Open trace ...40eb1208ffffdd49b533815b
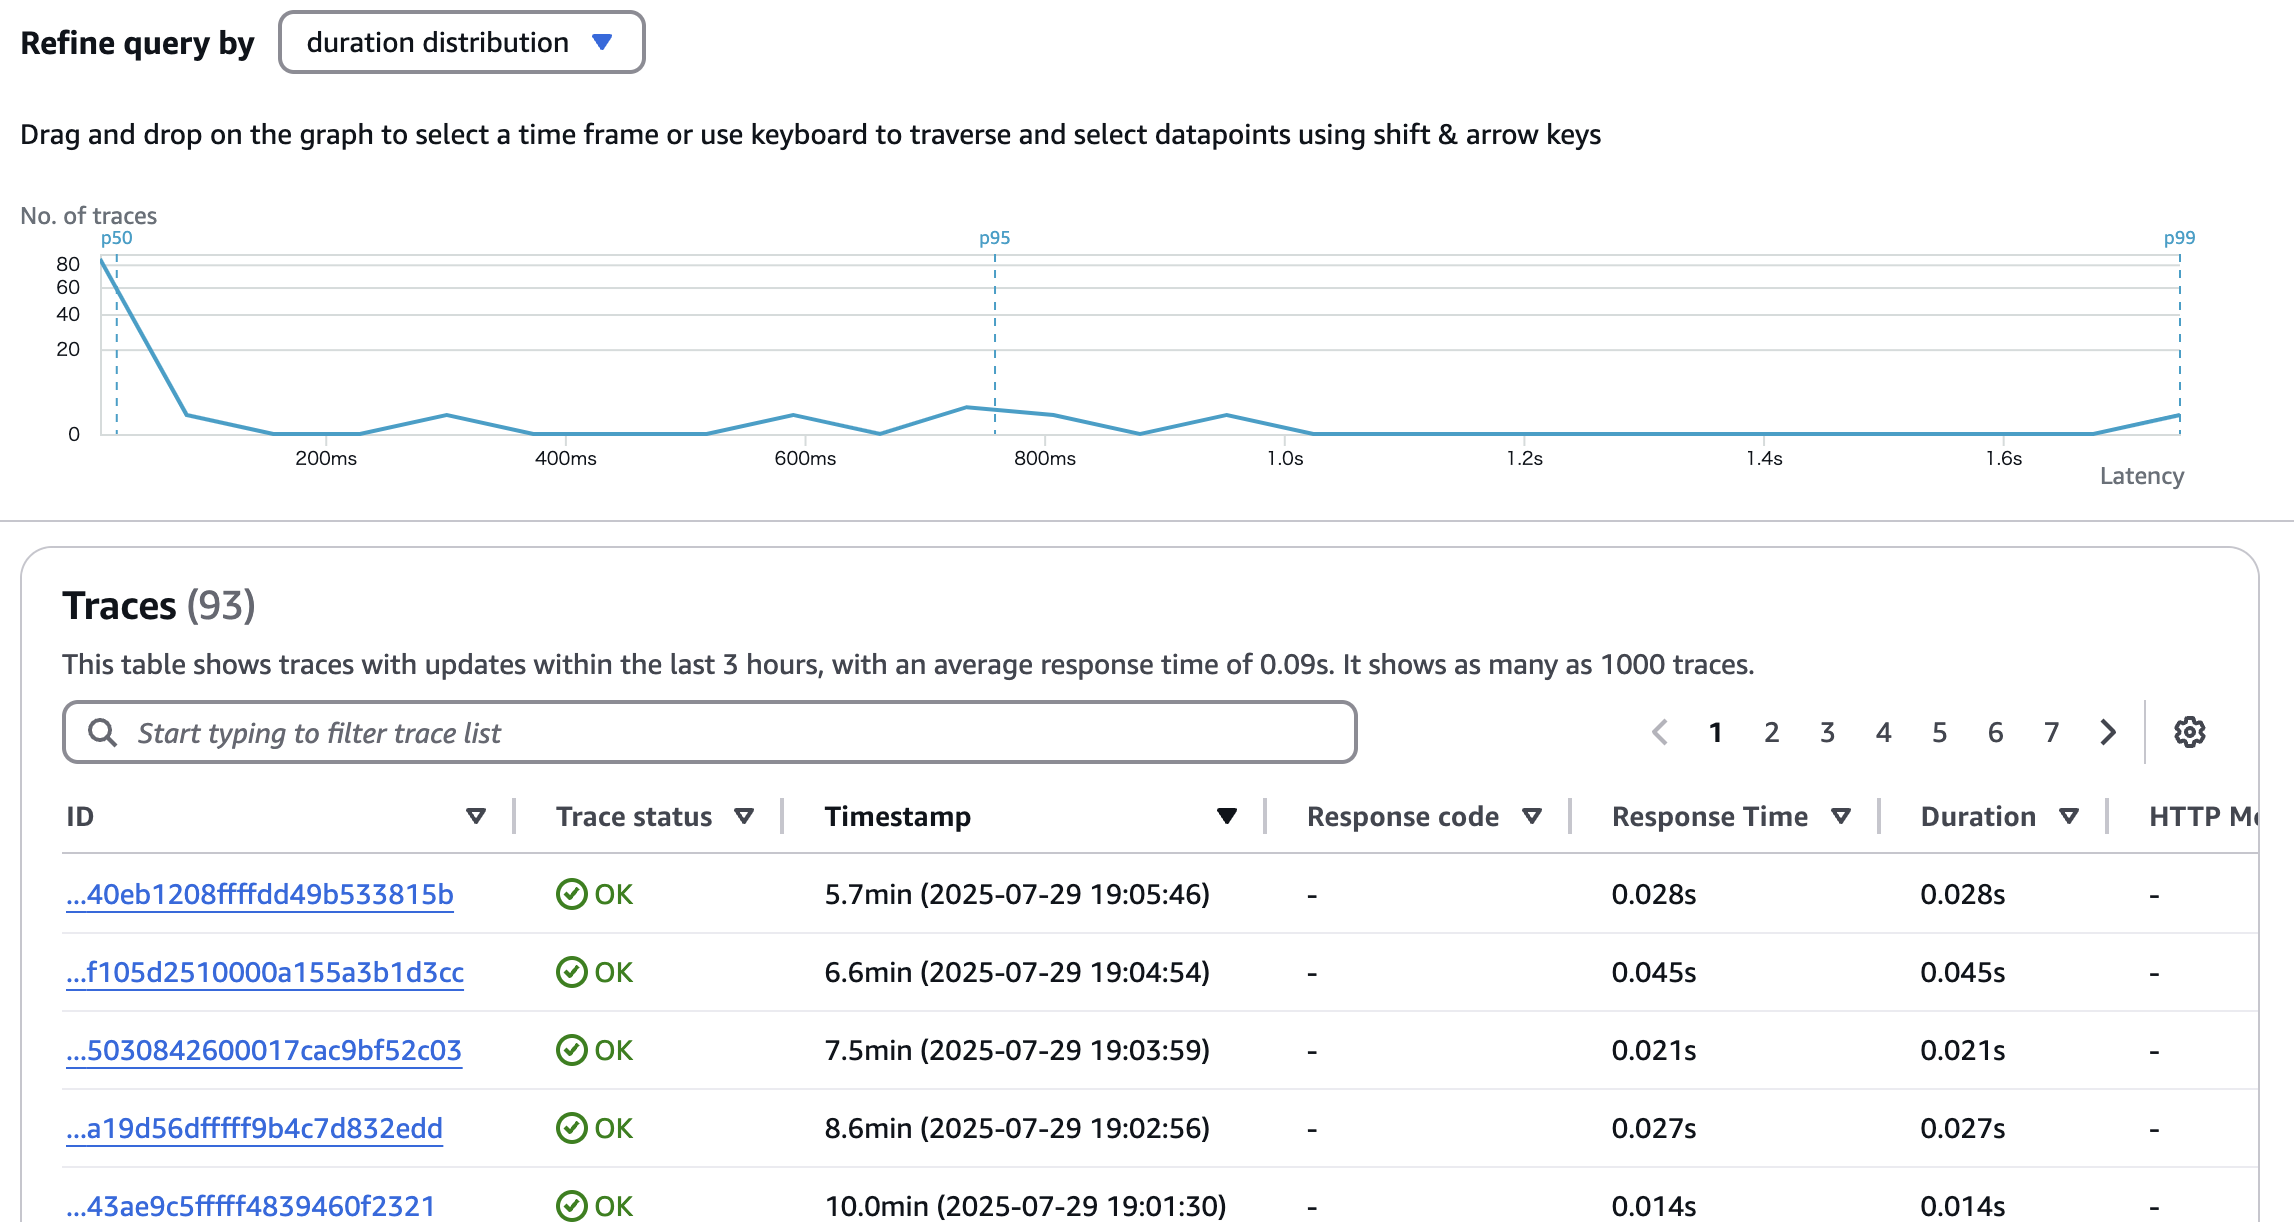The width and height of the screenshot is (2294, 1222). [260, 894]
